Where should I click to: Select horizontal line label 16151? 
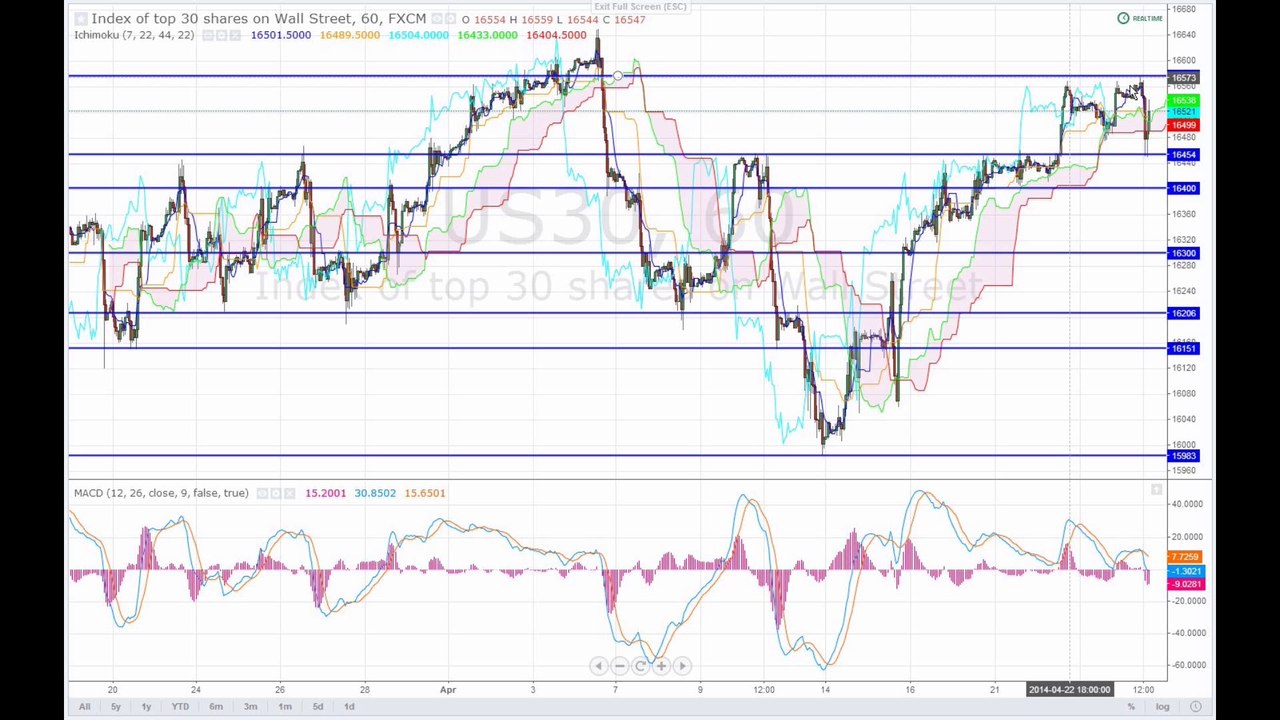pyautogui.click(x=1183, y=349)
